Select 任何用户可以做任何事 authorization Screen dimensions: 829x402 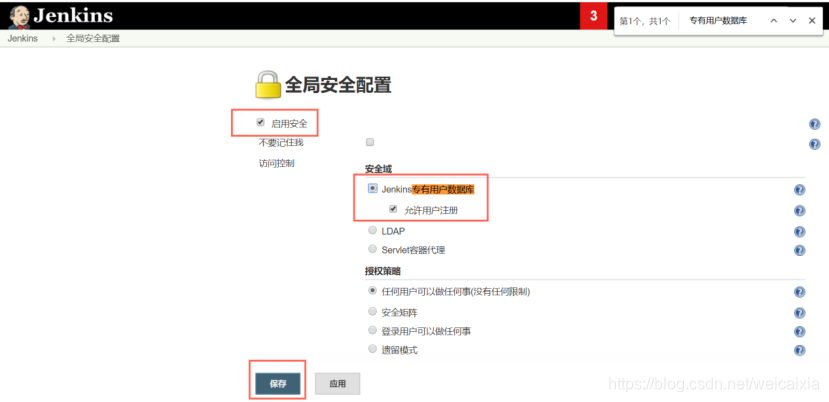point(373,290)
